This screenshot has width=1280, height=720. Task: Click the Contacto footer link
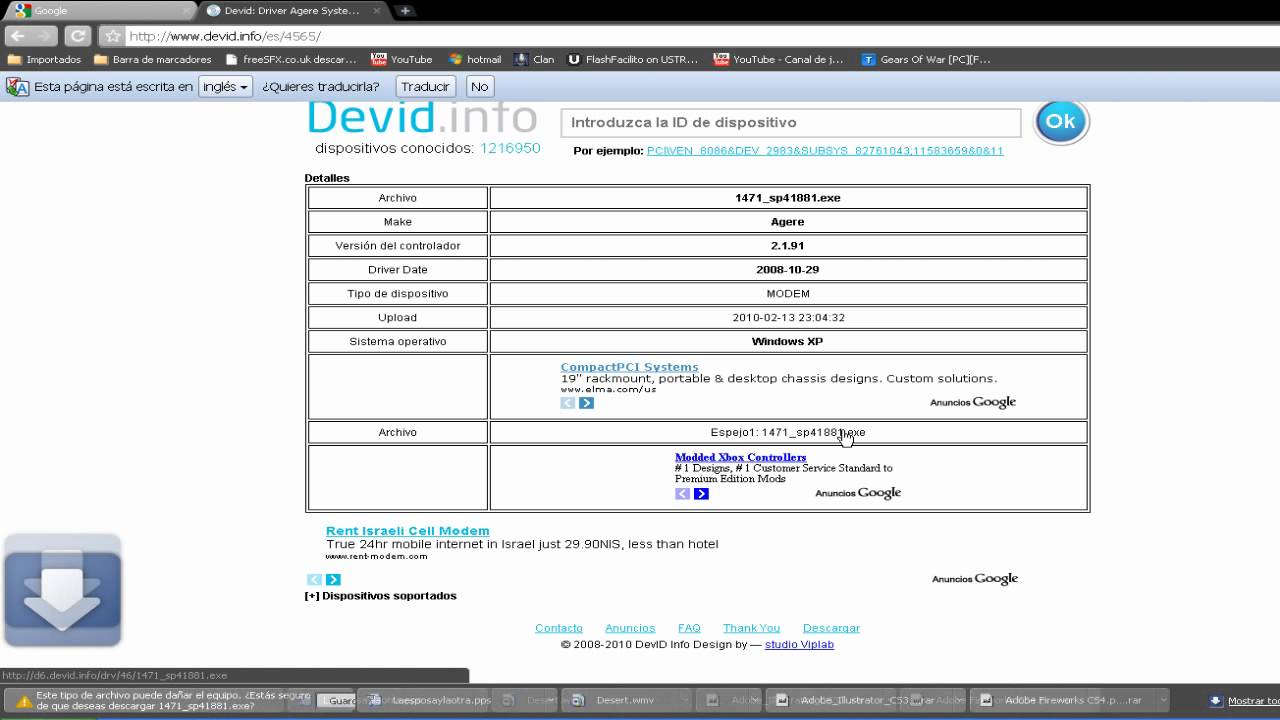(559, 628)
